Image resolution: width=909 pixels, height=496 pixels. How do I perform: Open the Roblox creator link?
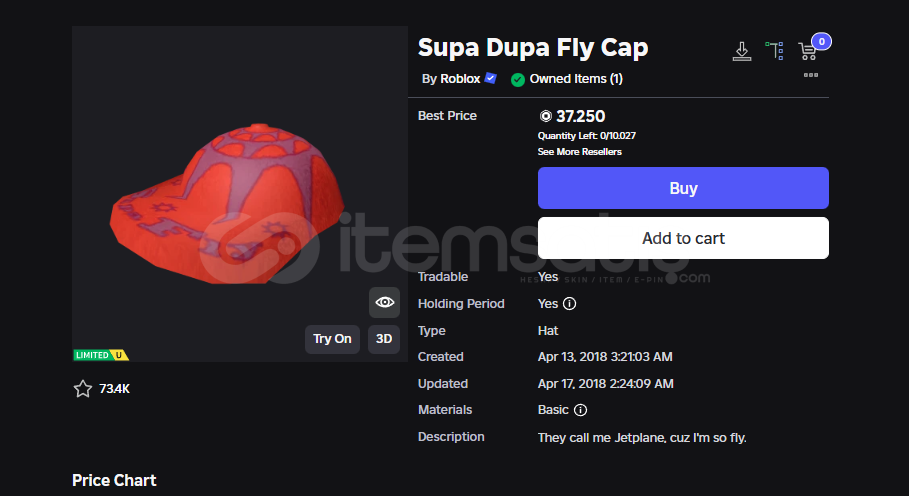(460, 79)
